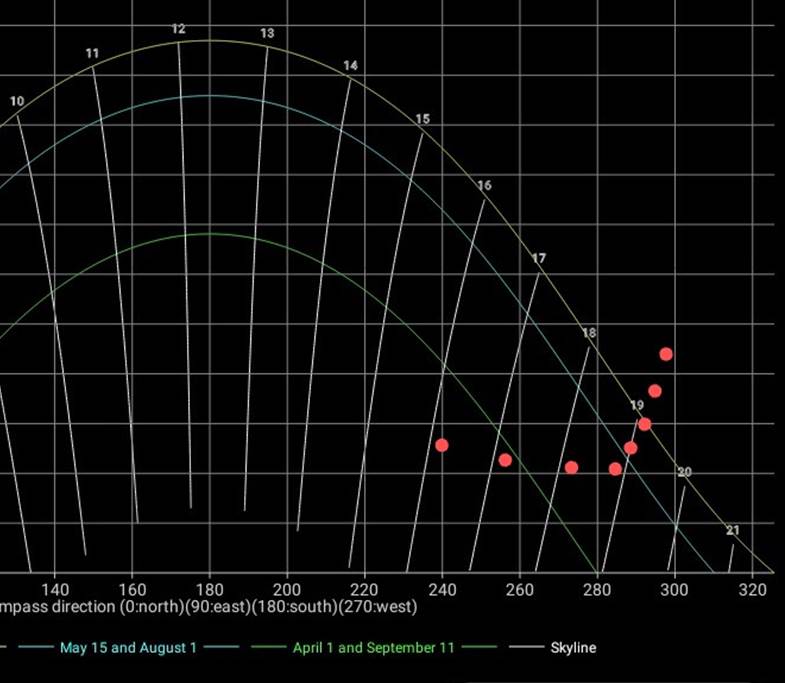785x683 pixels.
Task: Toggle the "April 1 and September 11" legend entry
Action: (373, 648)
